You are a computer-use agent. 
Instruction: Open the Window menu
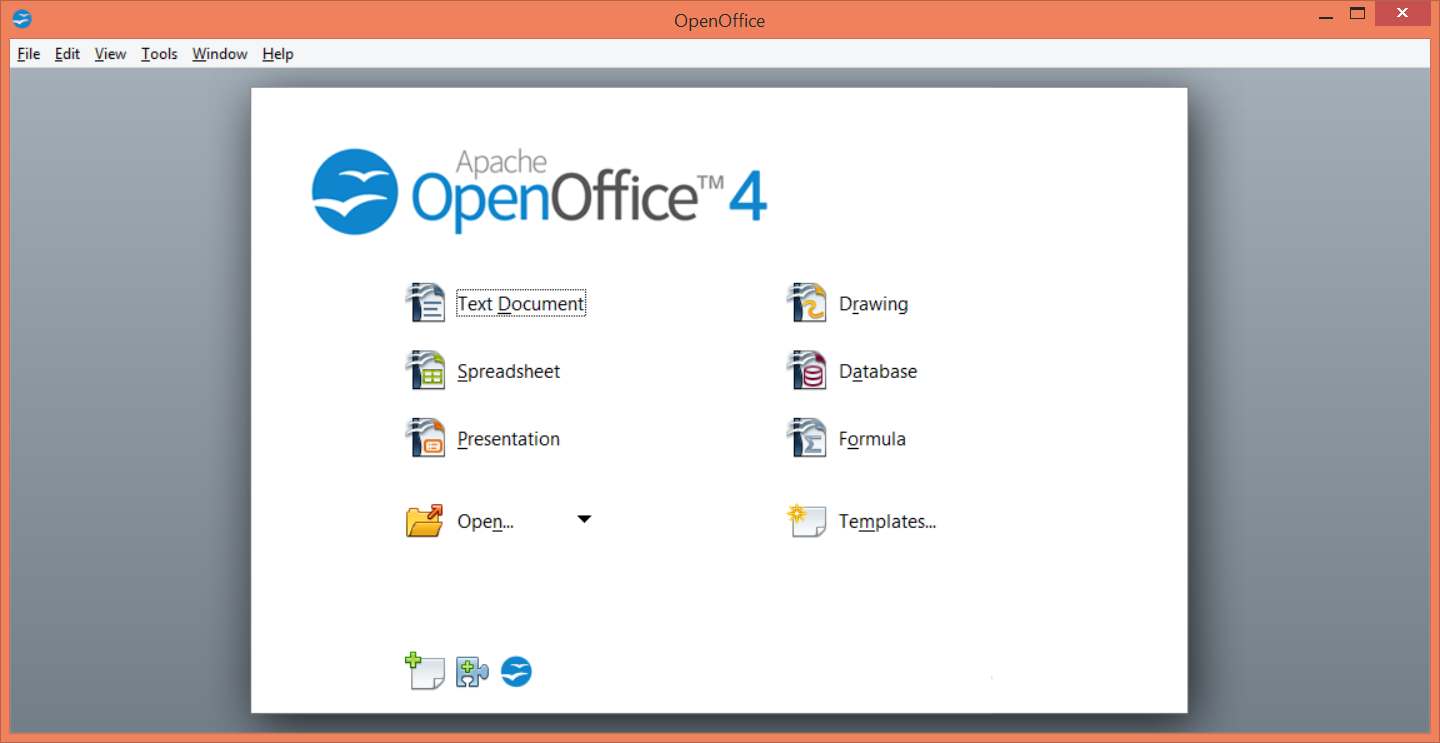pyautogui.click(x=220, y=54)
